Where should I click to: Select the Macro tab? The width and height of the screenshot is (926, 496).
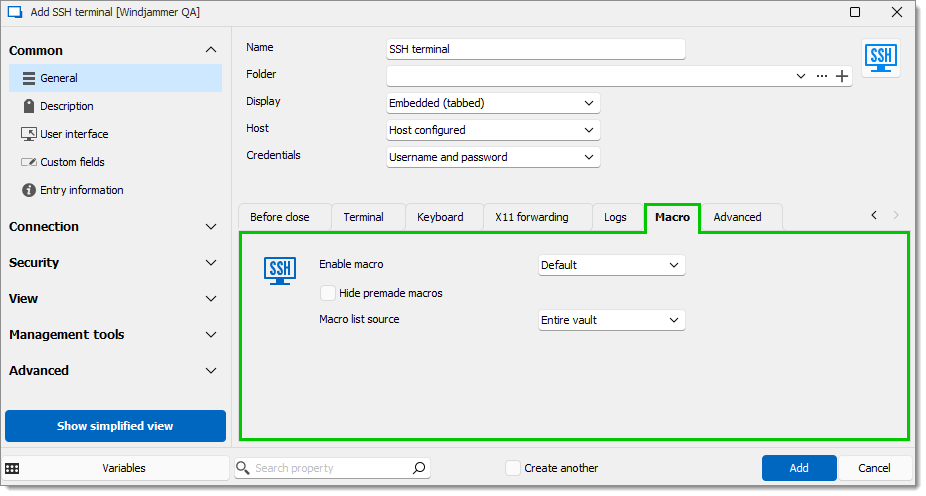[x=672, y=218]
